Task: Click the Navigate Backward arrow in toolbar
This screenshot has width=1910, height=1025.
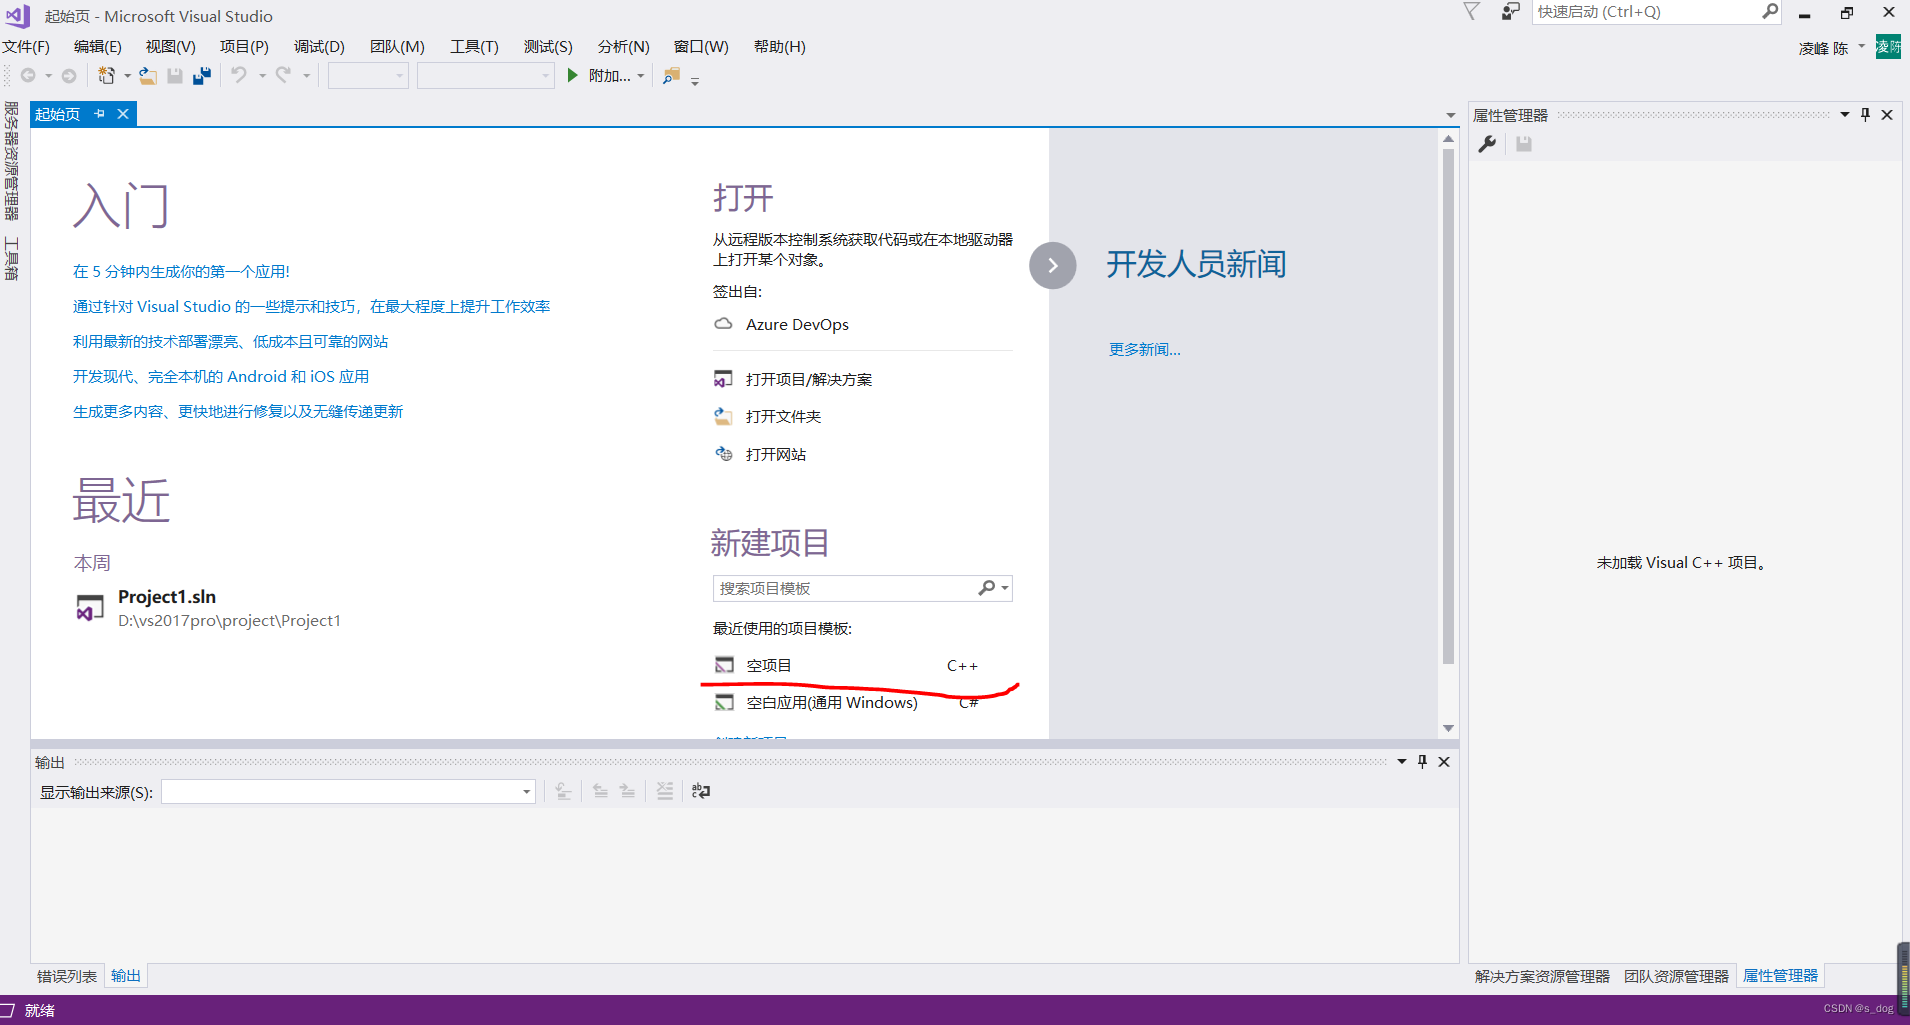Action: [x=28, y=76]
